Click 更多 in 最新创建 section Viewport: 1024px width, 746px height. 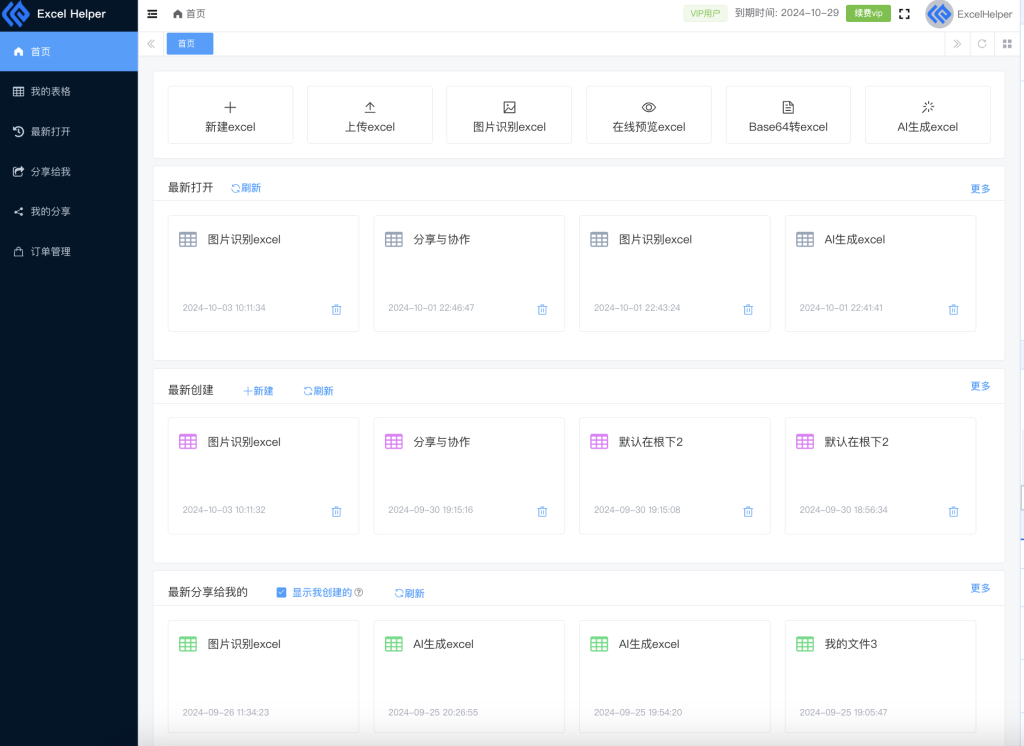point(980,386)
